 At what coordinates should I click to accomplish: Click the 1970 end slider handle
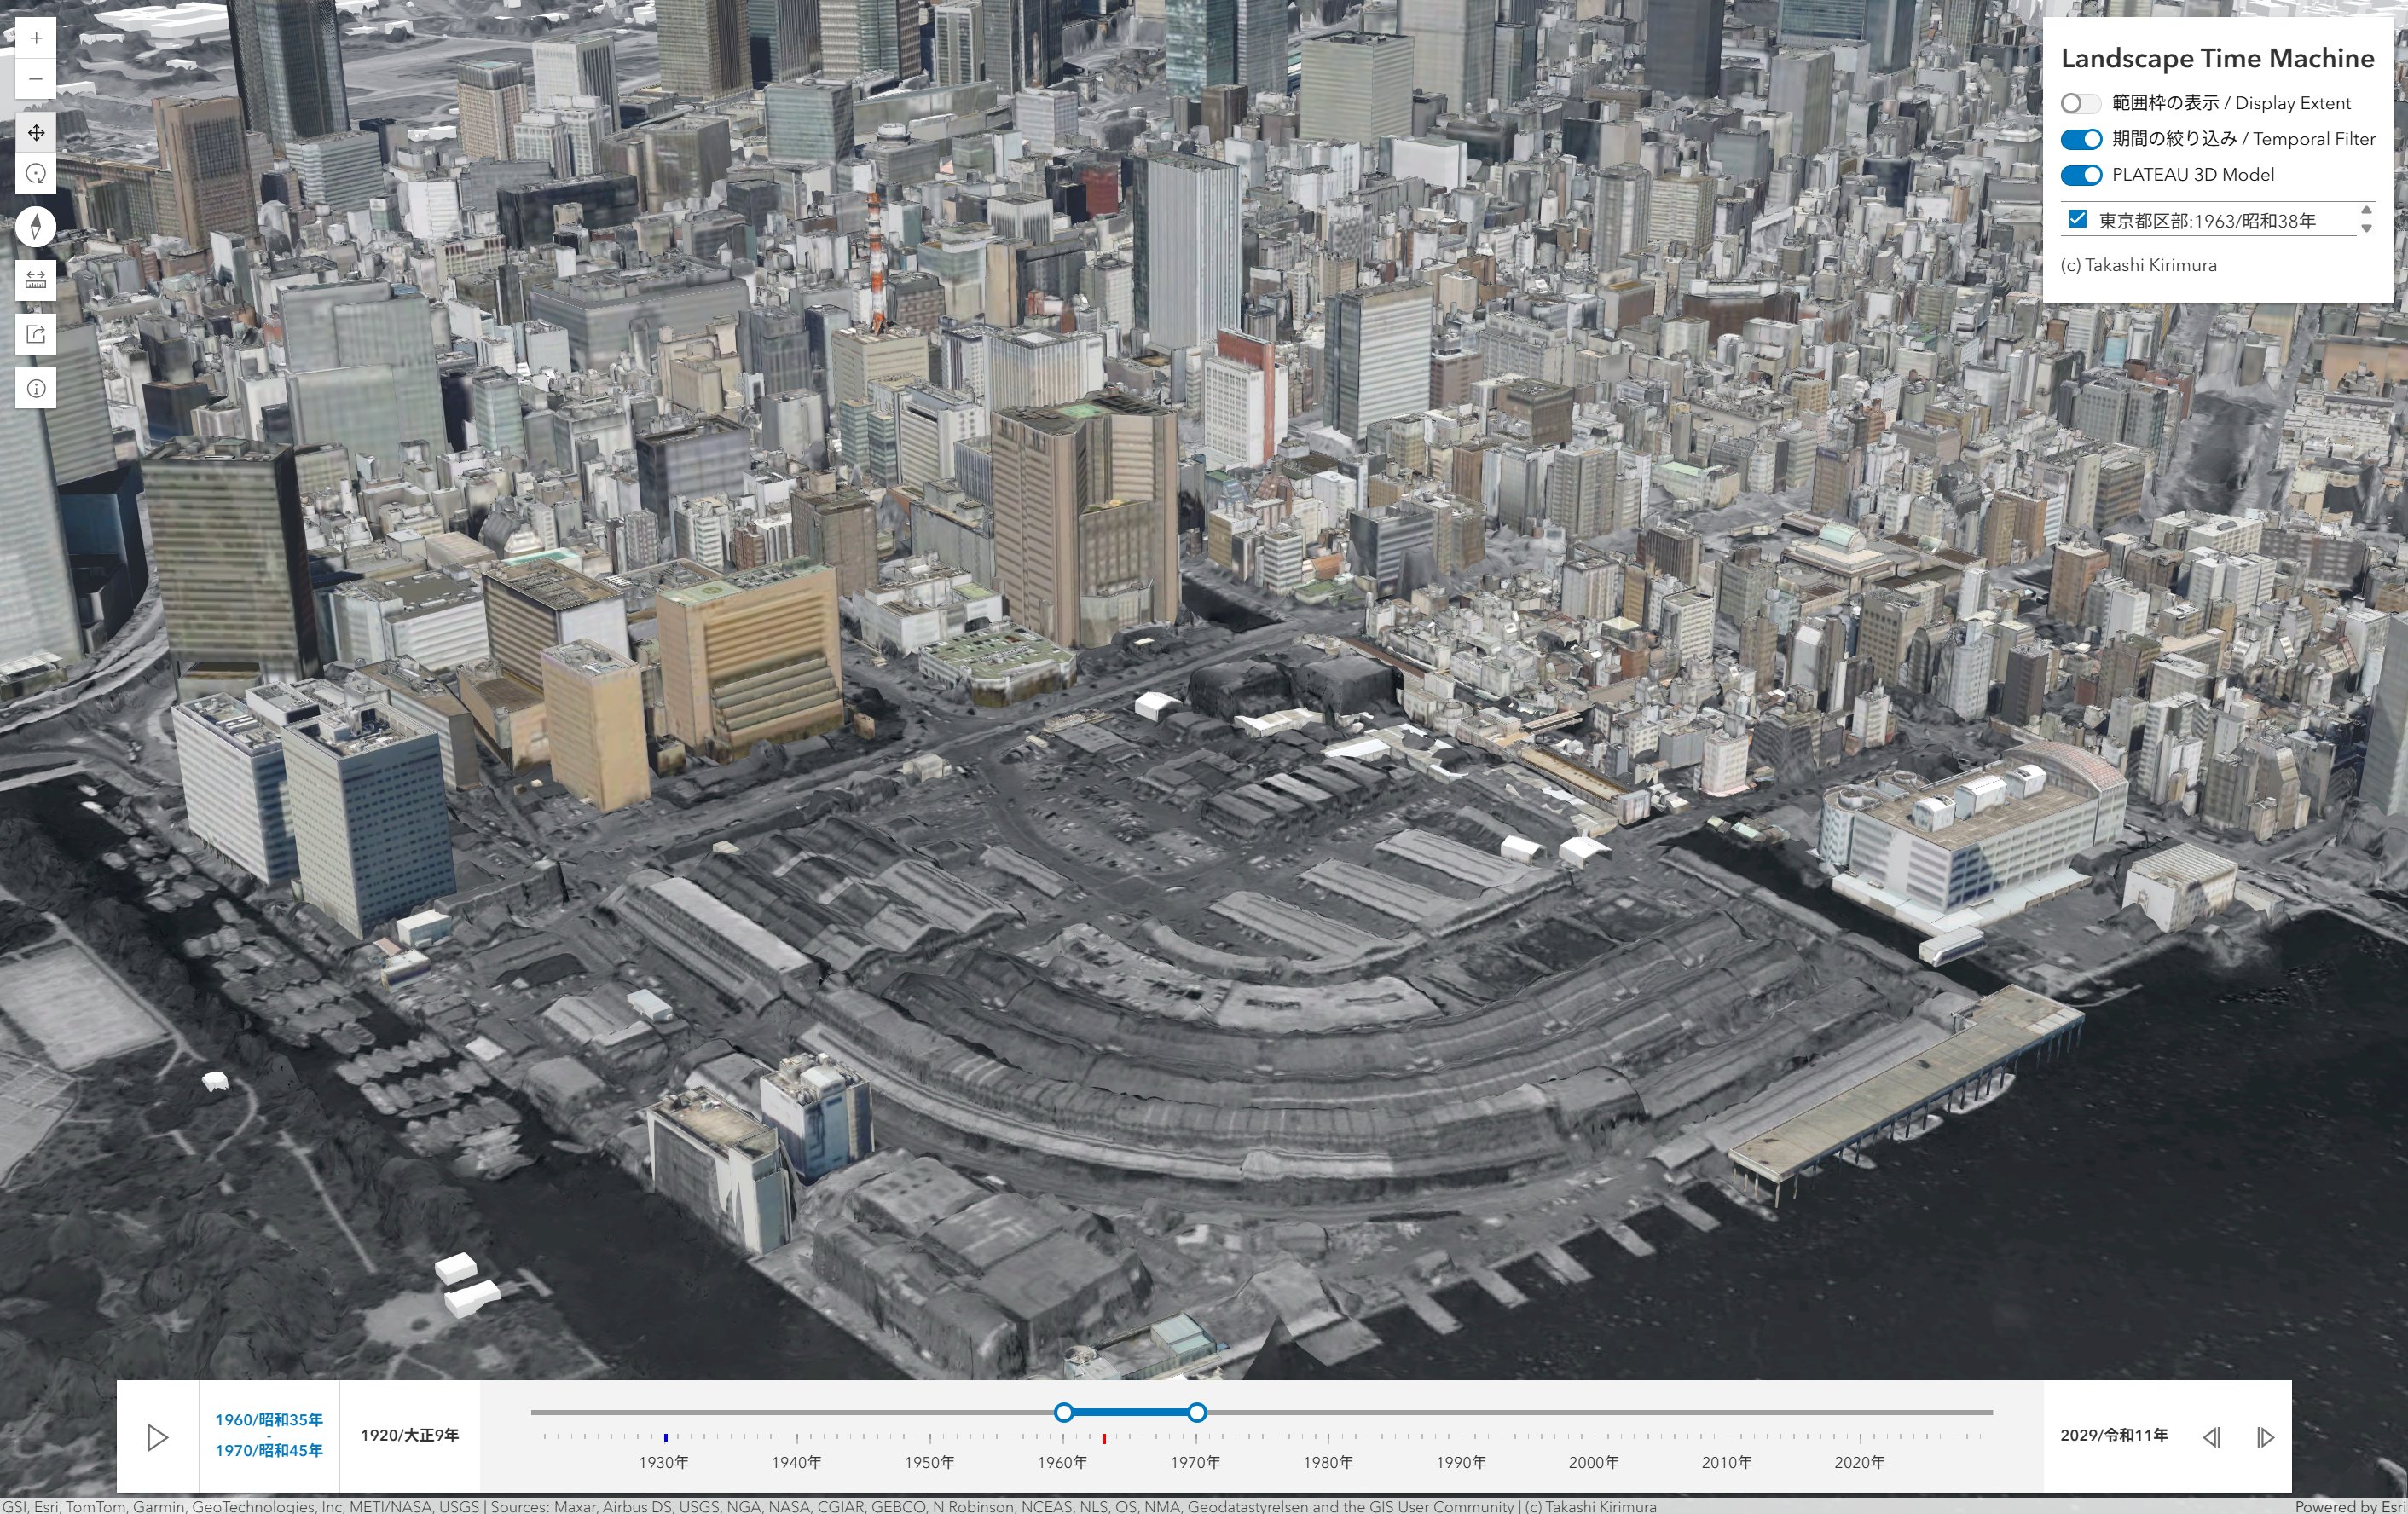click(1197, 1412)
